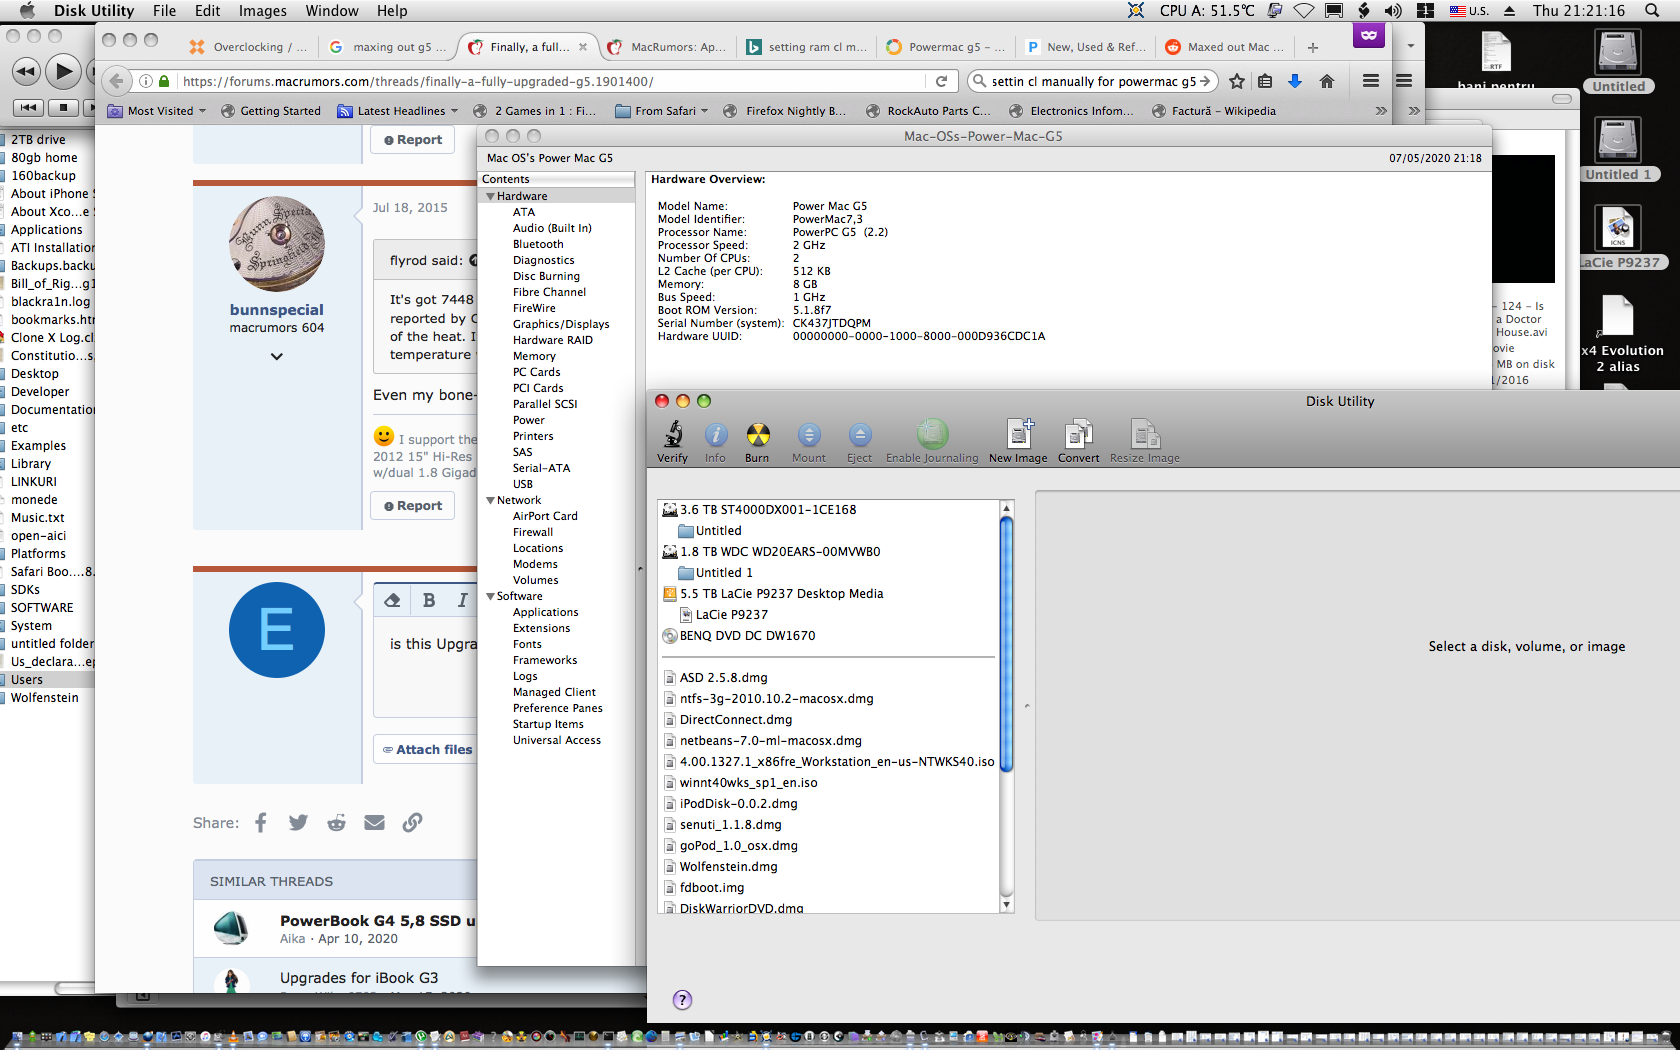This screenshot has width=1680, height=1050.
Task: Select Wolfenstein.dmg disk image
Action: pyautogui.click(x=722, y=867)
